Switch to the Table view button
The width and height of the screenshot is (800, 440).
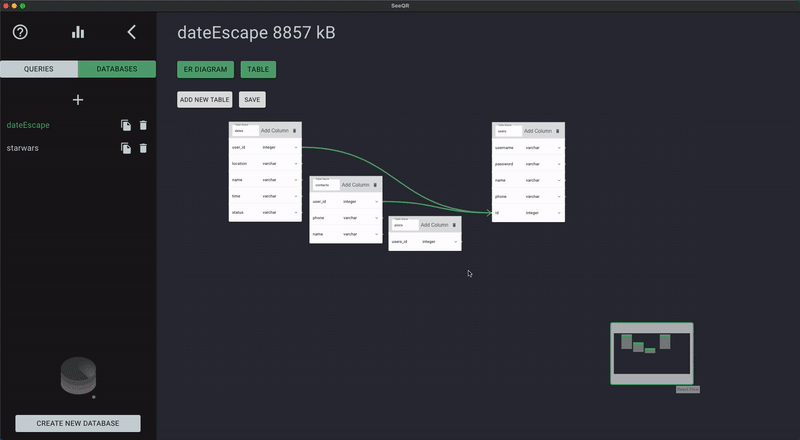258,69
